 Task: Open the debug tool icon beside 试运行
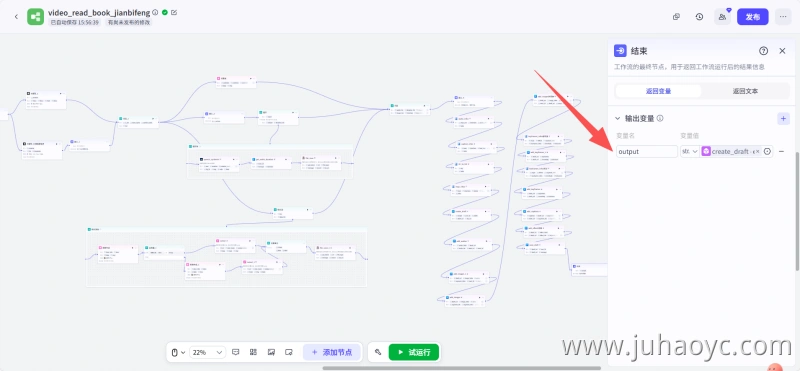pyautogui.click(x=378, y=352)
